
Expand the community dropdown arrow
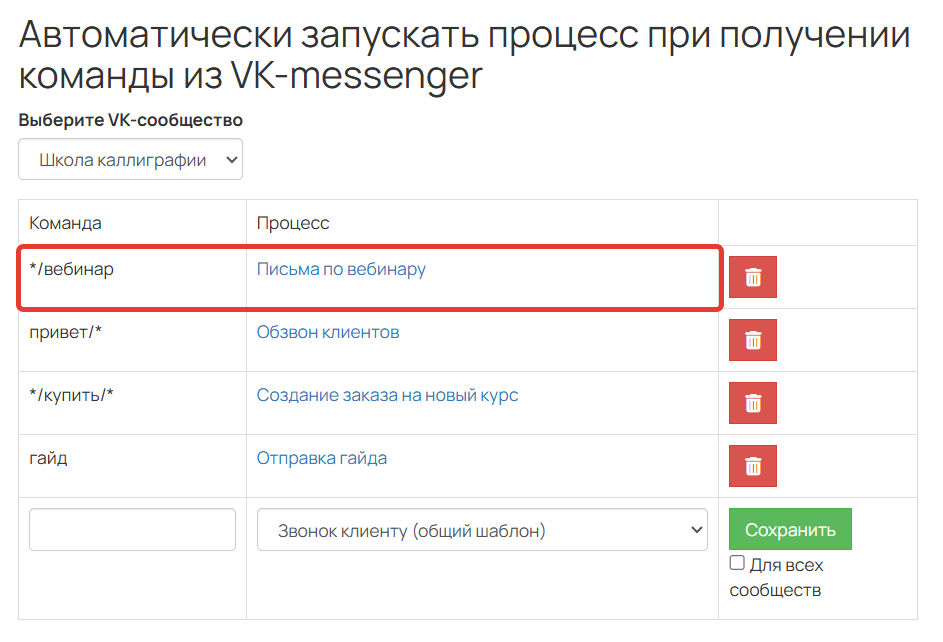229,158
